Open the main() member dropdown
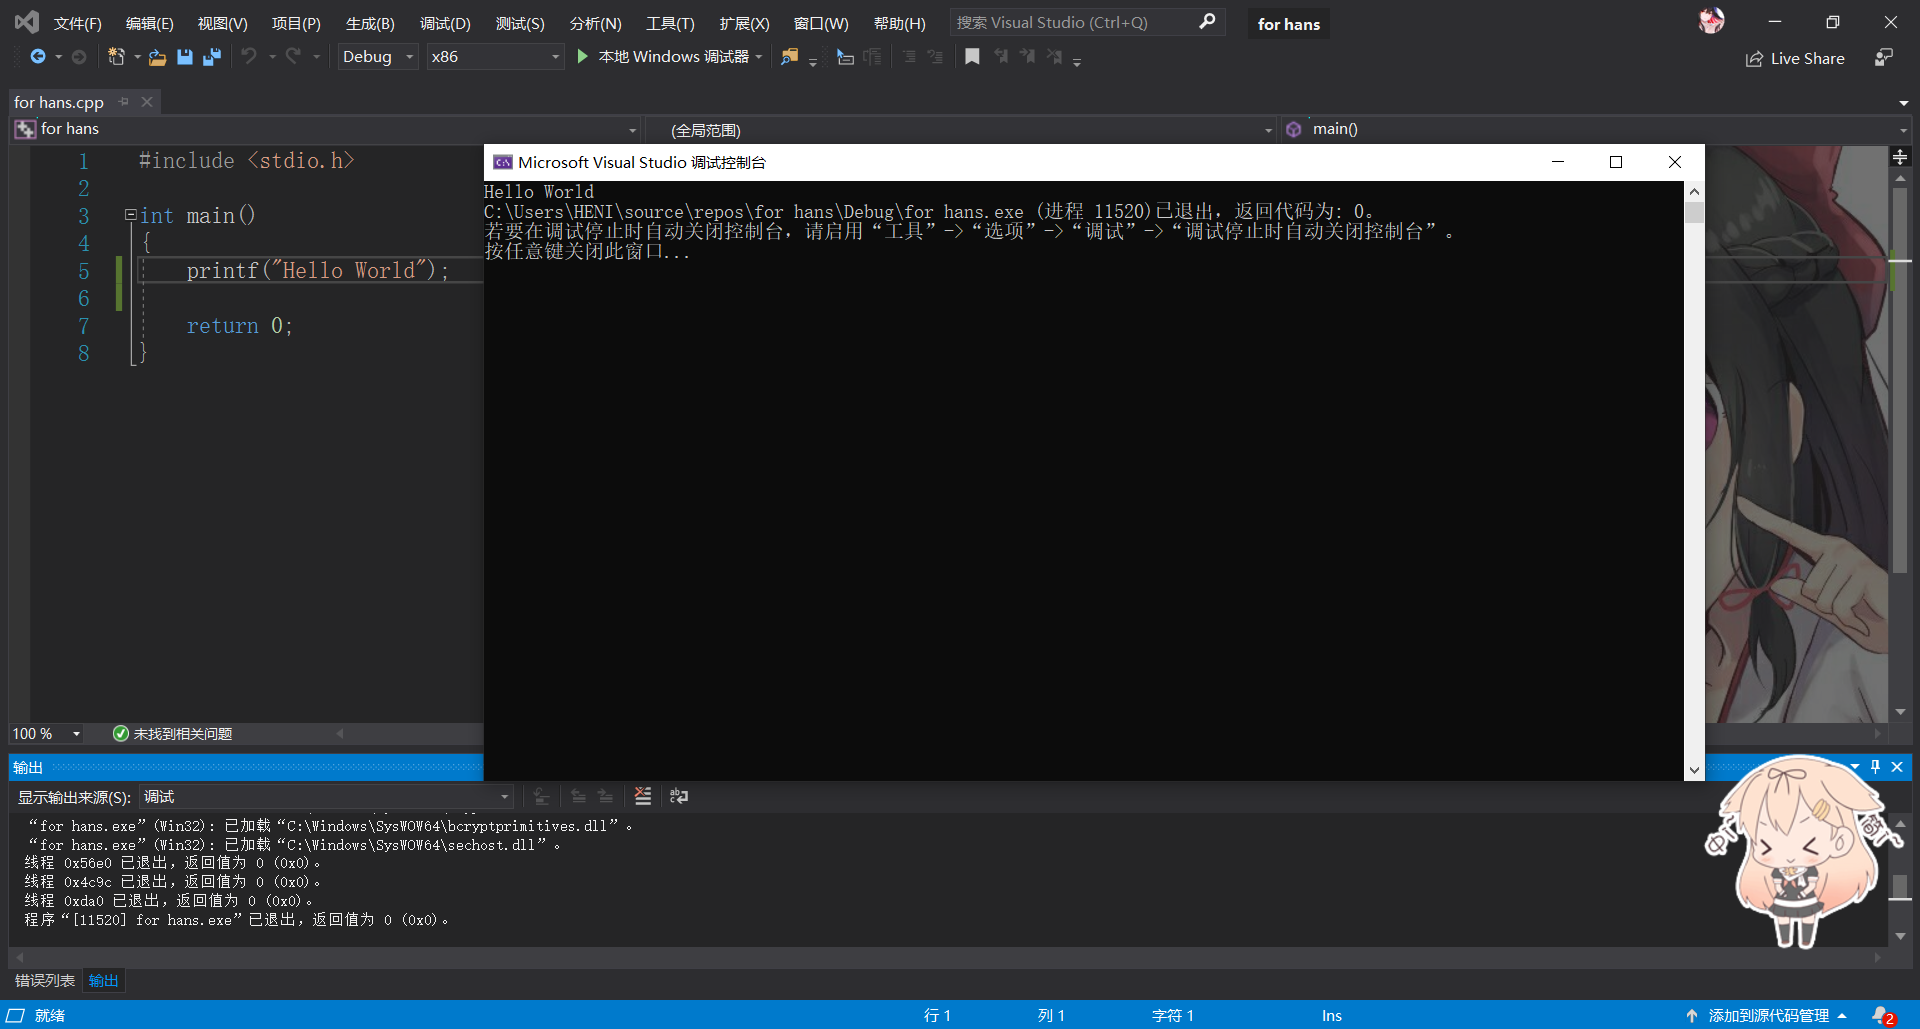1920x1029 pixels. click(x=1596, y=129)
